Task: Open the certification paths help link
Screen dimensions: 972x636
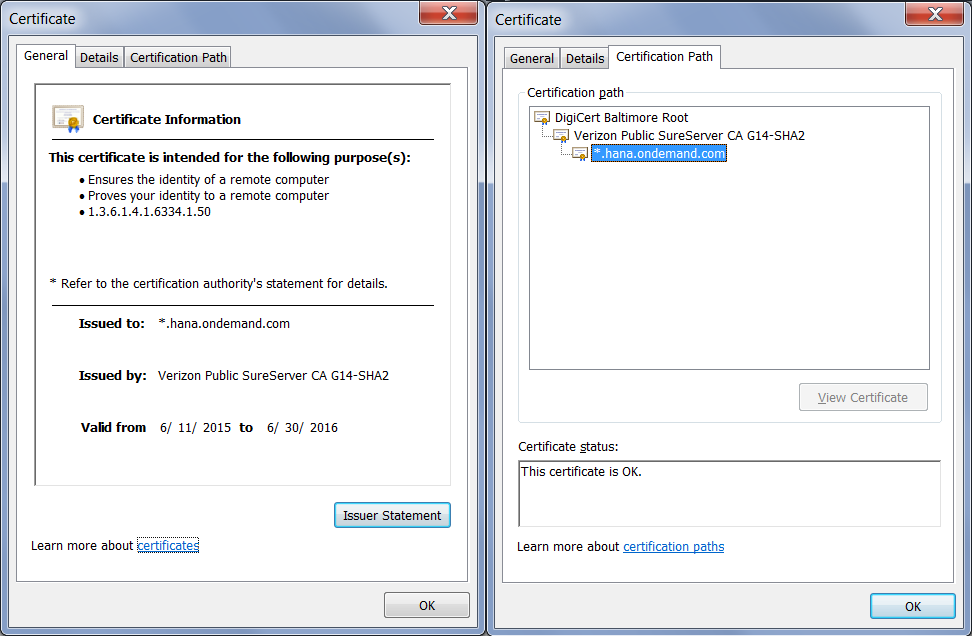Action: tap(673, 547)
